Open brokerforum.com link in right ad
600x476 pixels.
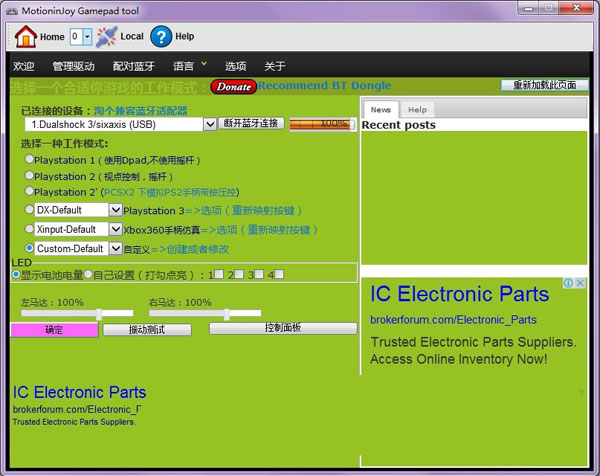(453, 320)
